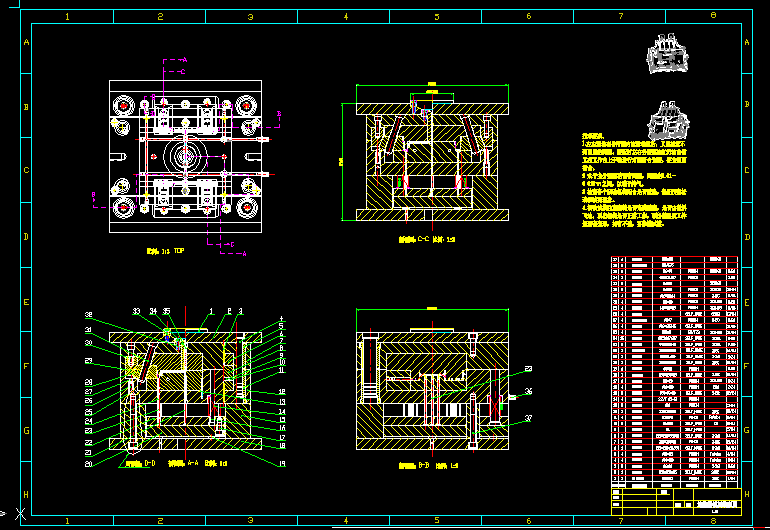Click the TOP view caption text
770x530 pixels.
point(165,251)
